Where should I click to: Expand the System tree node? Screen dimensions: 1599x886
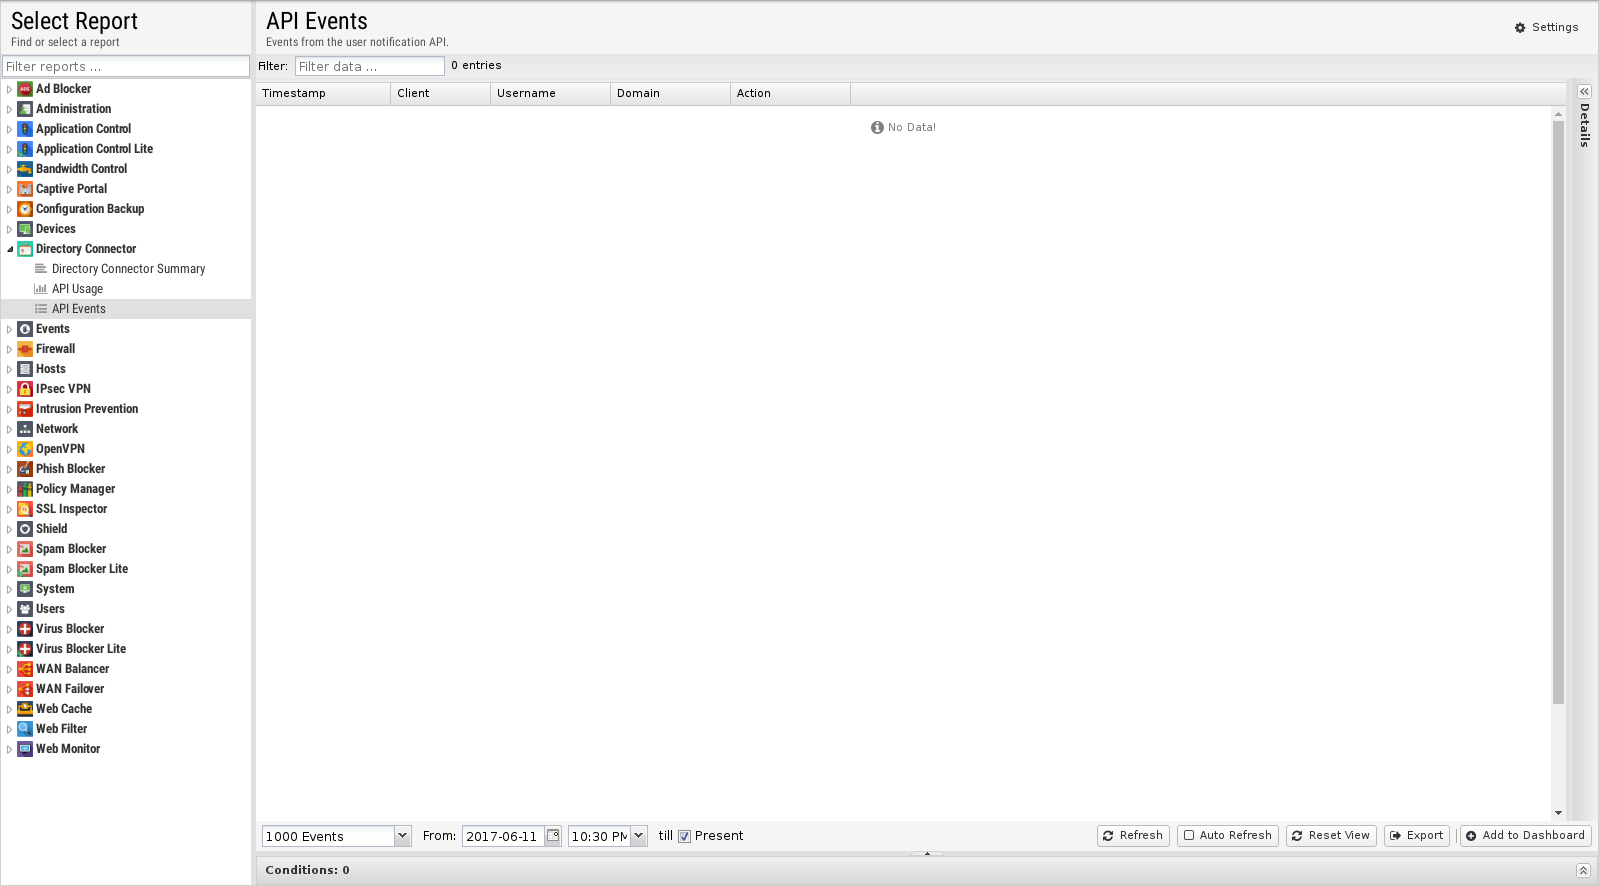coord(10,589)
